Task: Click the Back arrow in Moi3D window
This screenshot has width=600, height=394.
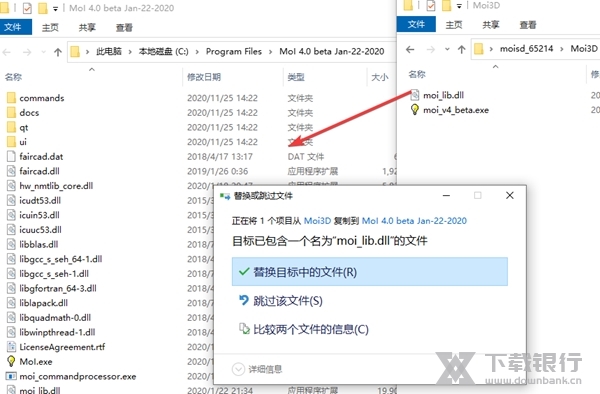Action: pyautogui.click(x=410, y=49)
